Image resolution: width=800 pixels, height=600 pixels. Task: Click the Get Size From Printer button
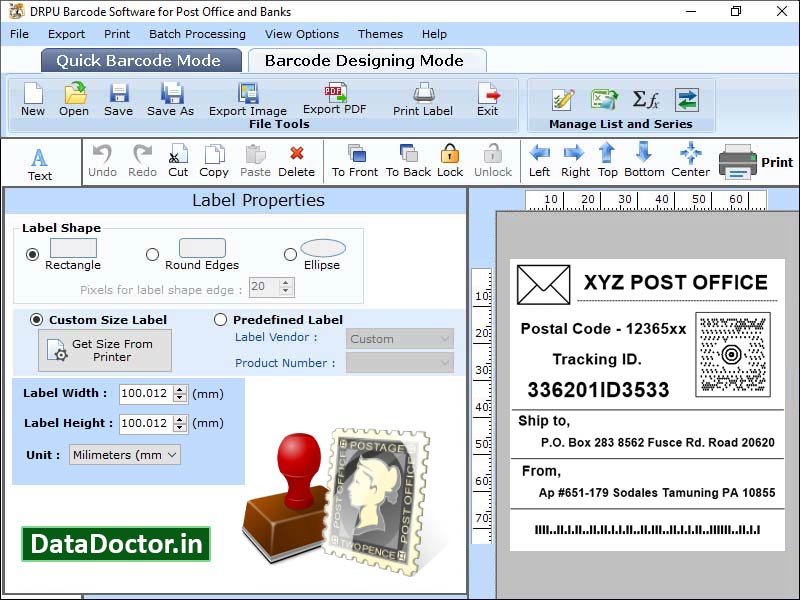pos(104,350)
